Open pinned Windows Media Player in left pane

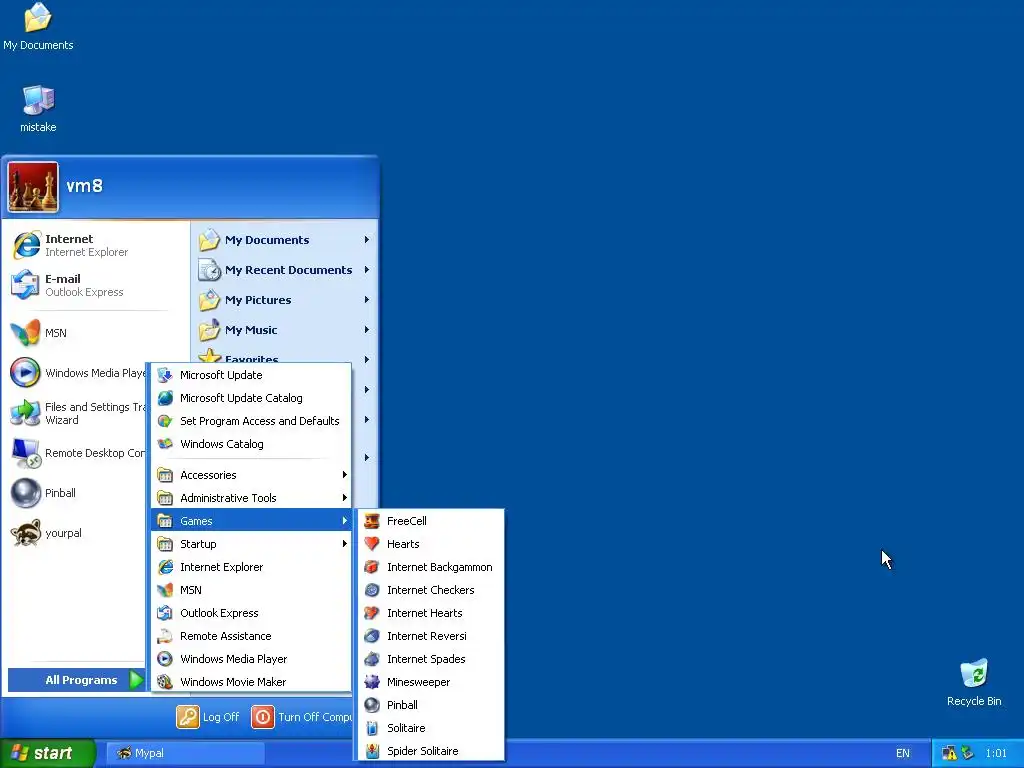click(x=76, y=373)
